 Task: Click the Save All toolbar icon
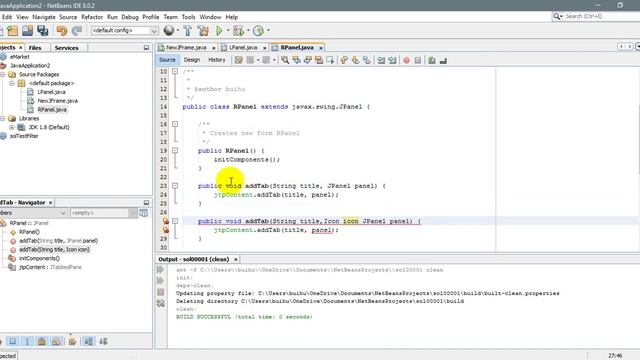[x=42, y=31]
